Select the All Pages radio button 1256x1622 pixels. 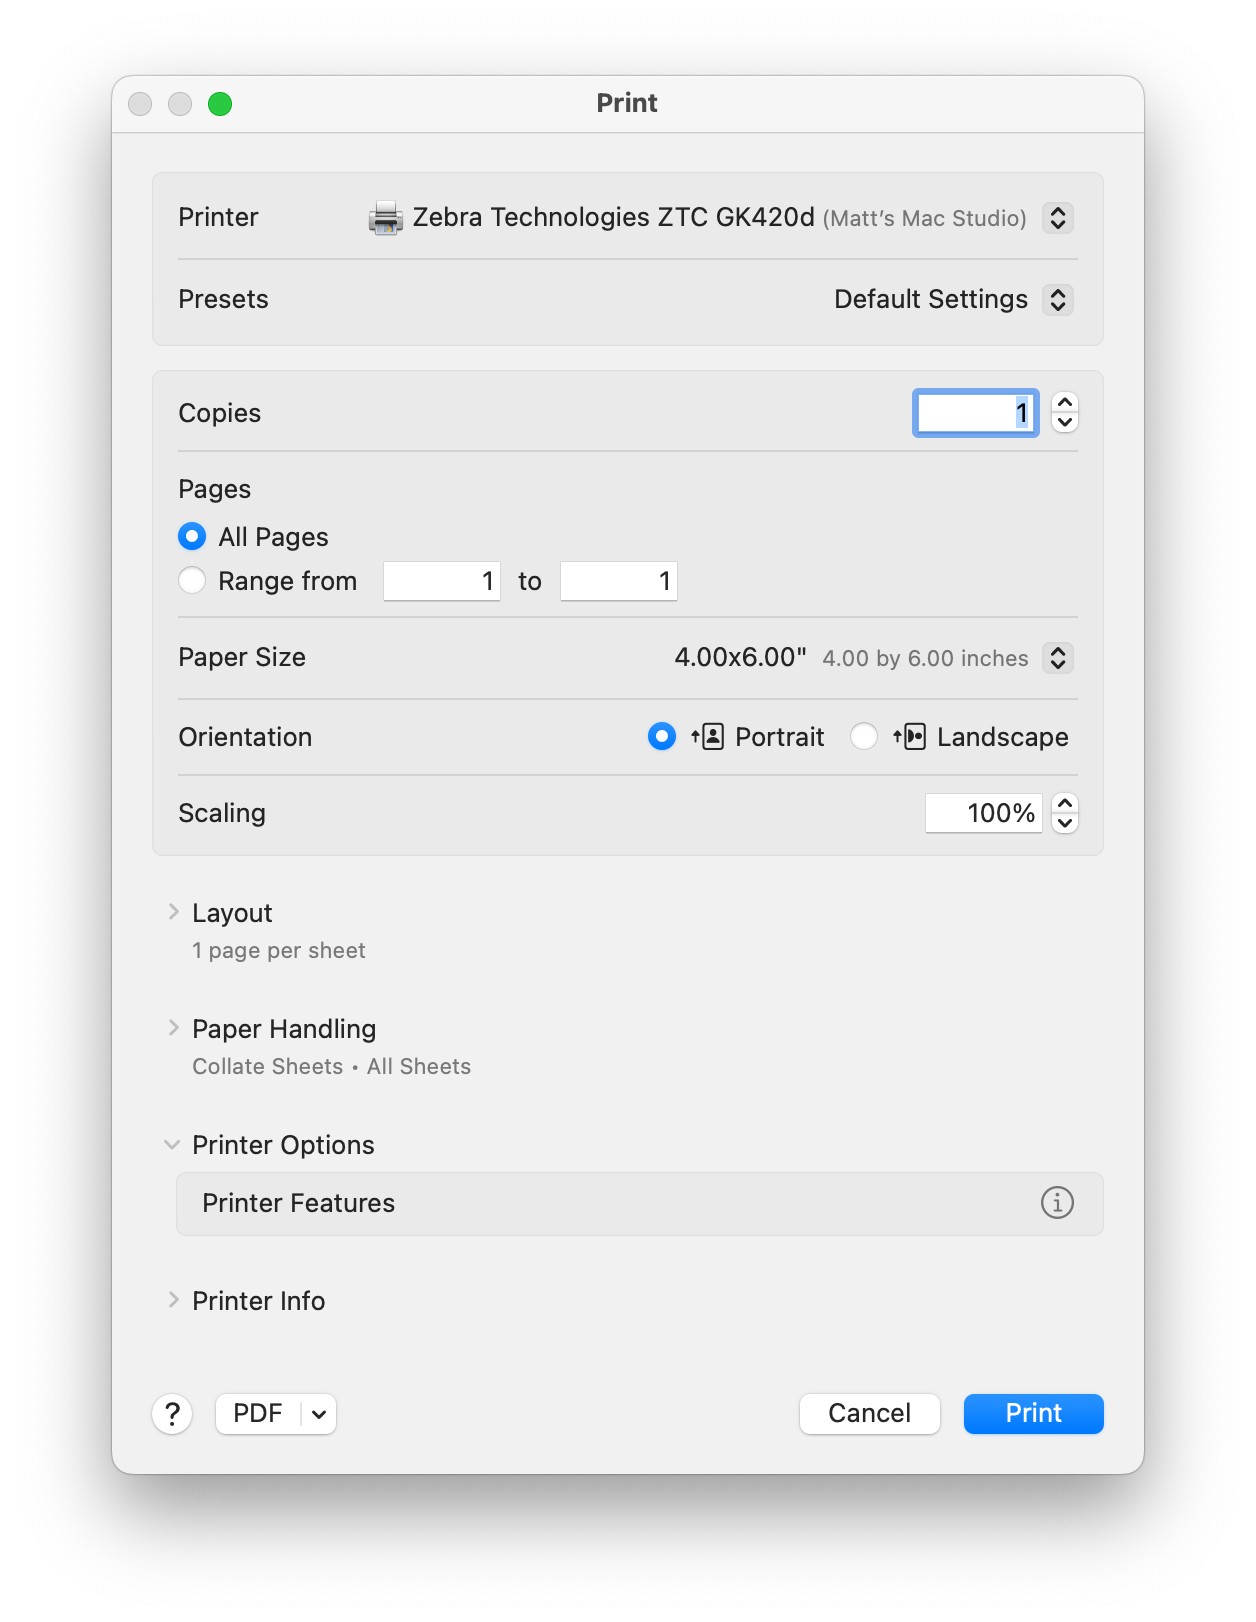click(x=192, y=537)
